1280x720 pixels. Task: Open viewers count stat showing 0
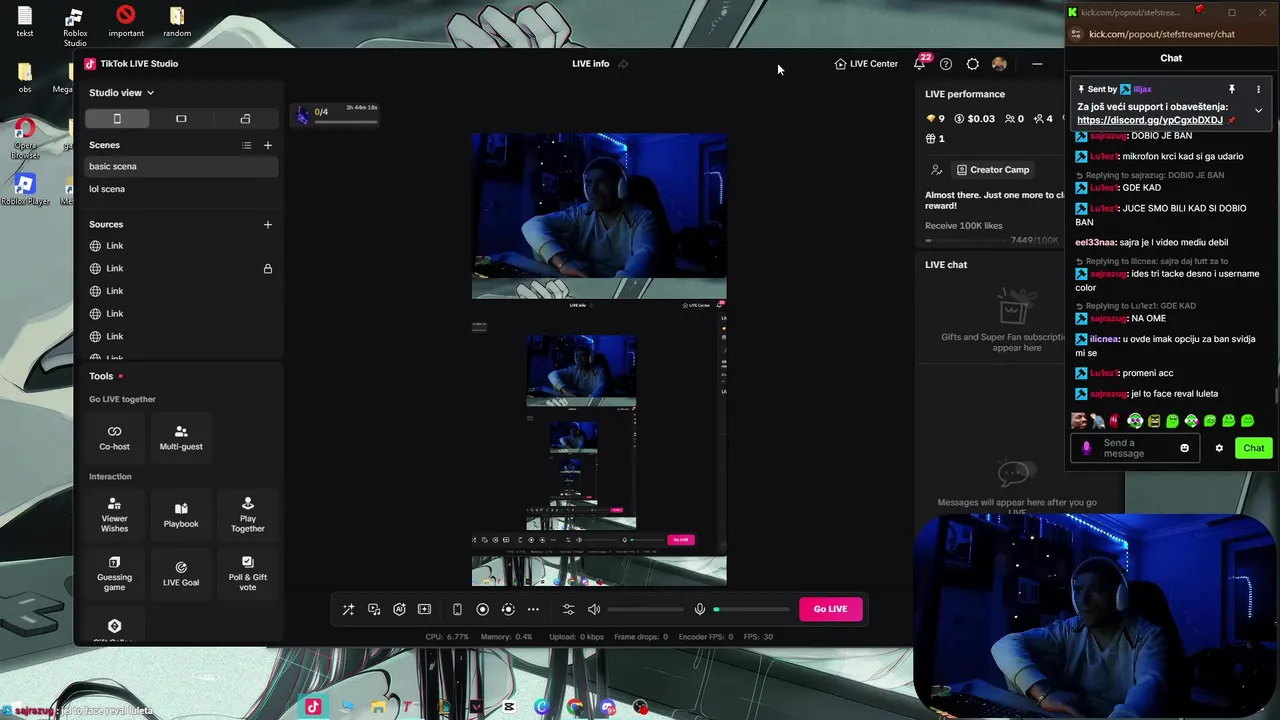(1014, 119)
